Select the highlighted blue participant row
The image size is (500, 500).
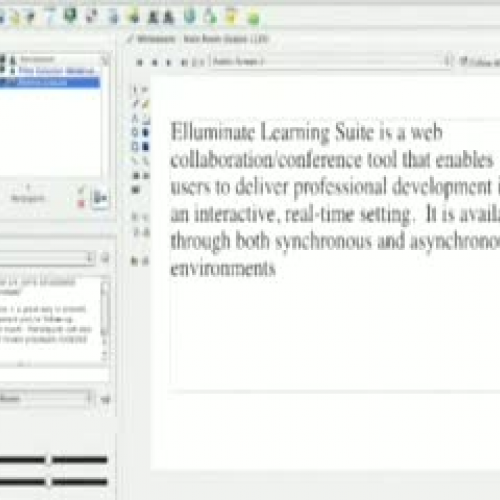(50, 82)
